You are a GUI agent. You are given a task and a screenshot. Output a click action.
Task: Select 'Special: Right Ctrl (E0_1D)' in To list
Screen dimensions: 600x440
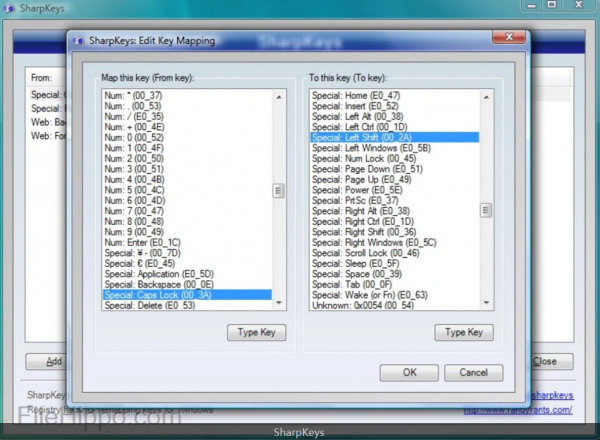click(x=395, y=222)
